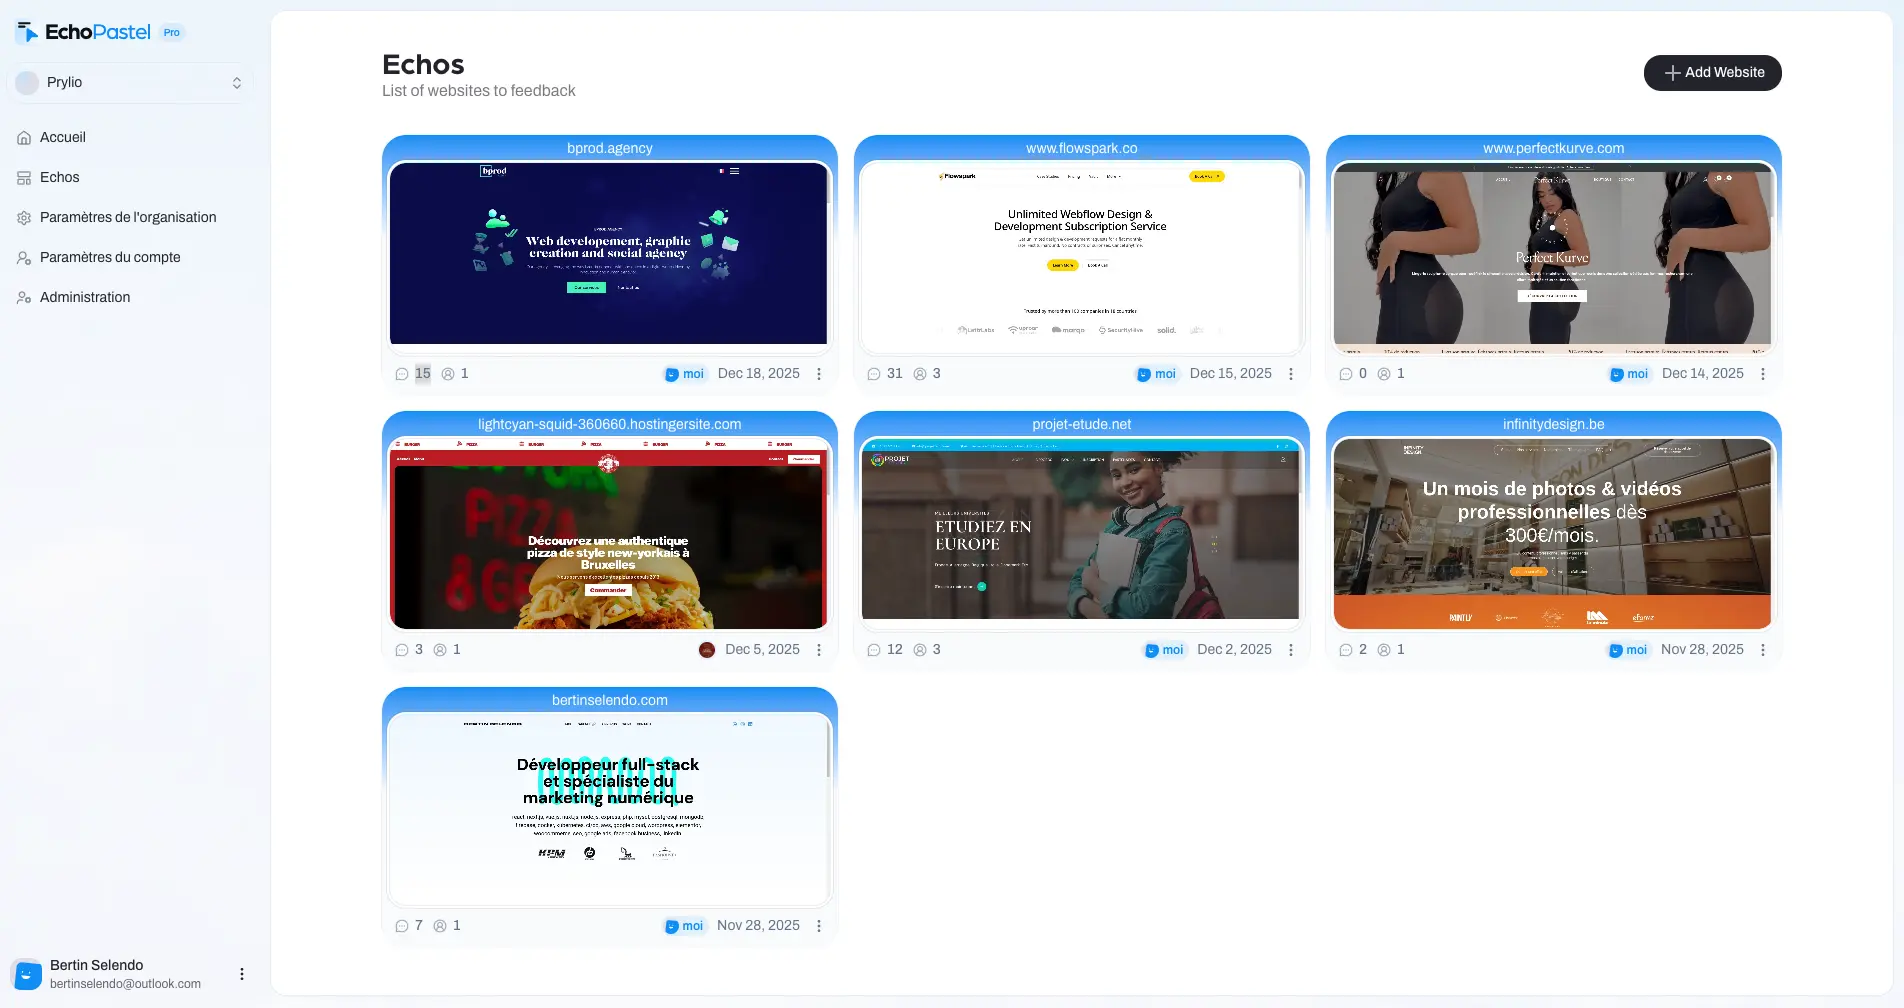Open Paramètres du compte

pos(110,257)
